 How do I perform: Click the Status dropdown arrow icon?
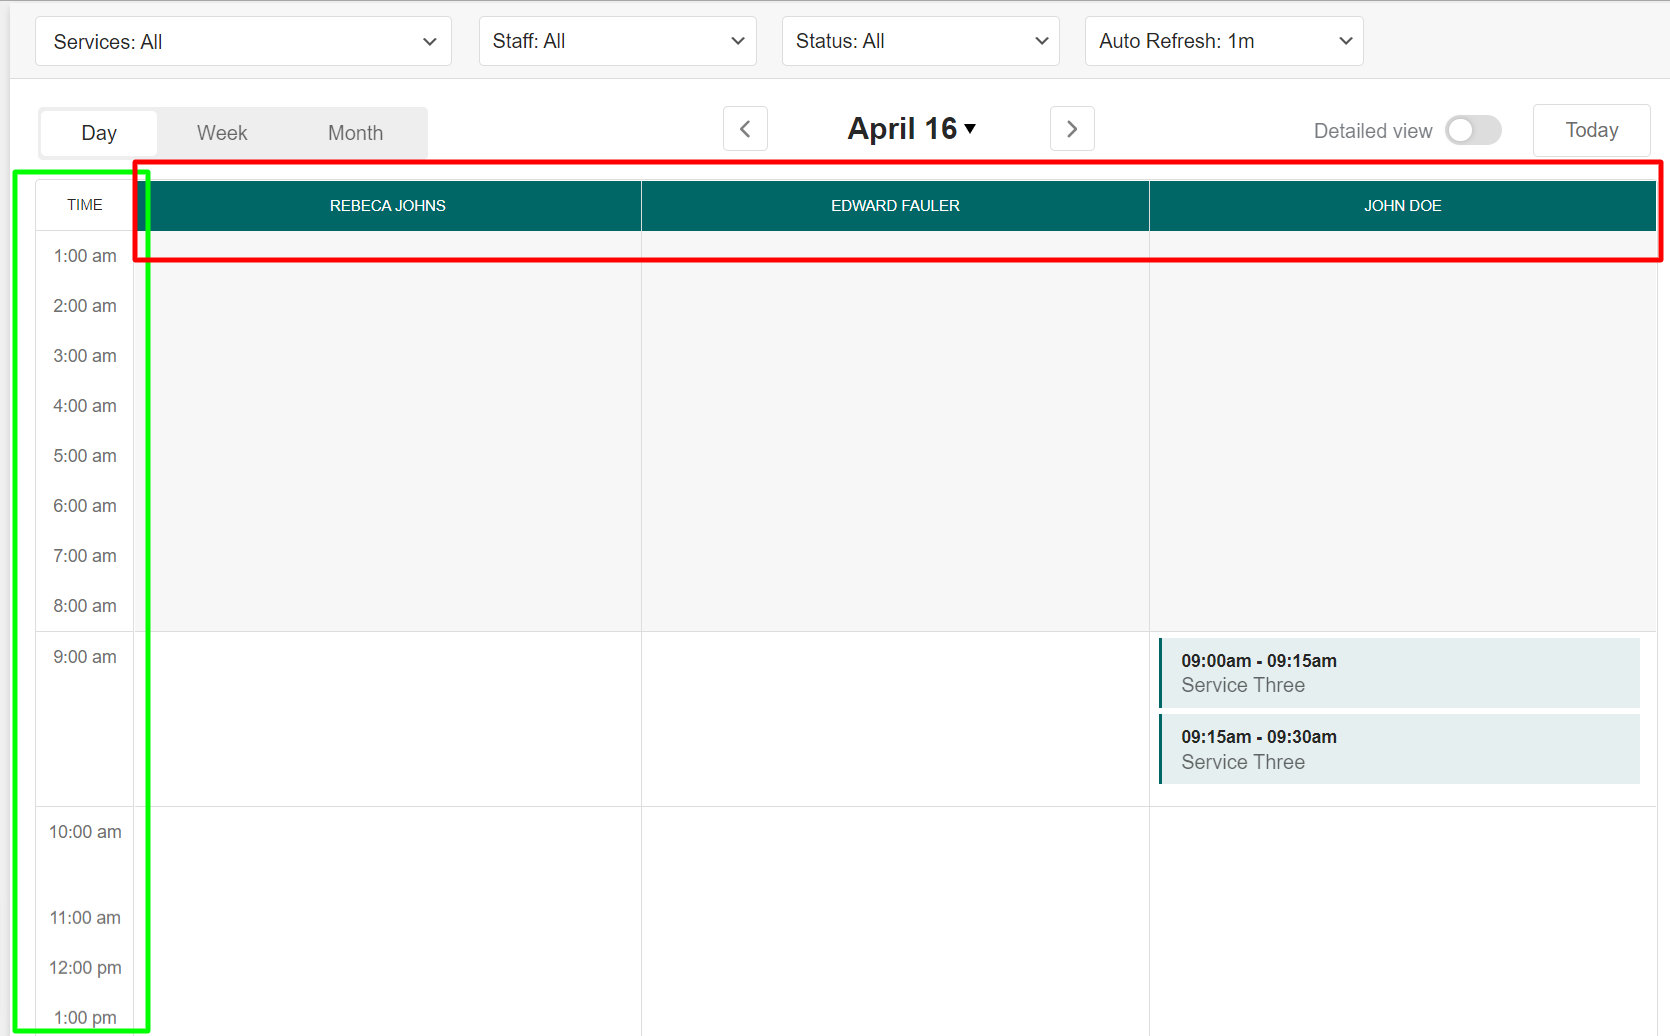pyautogui.click(x=1040, y=41)
